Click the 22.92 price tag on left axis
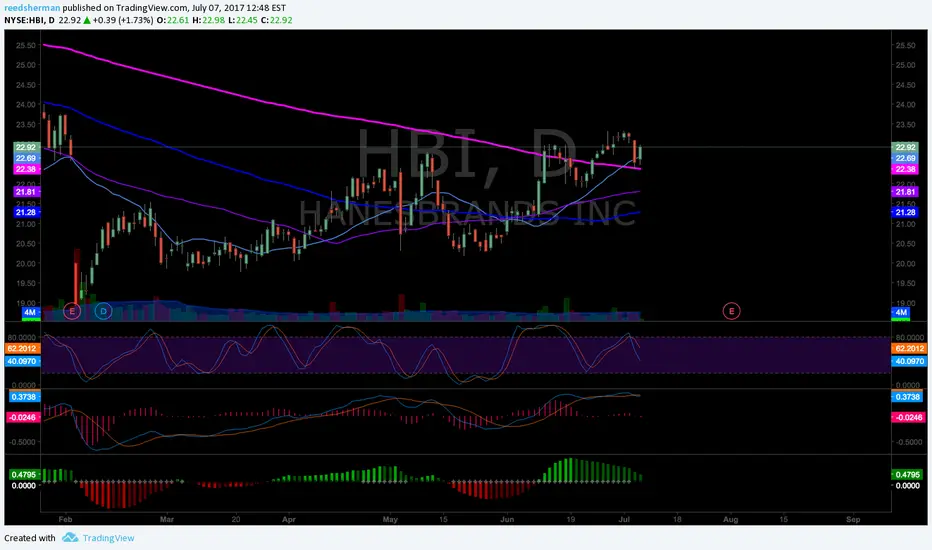The image size is (932, 550). 26,147
